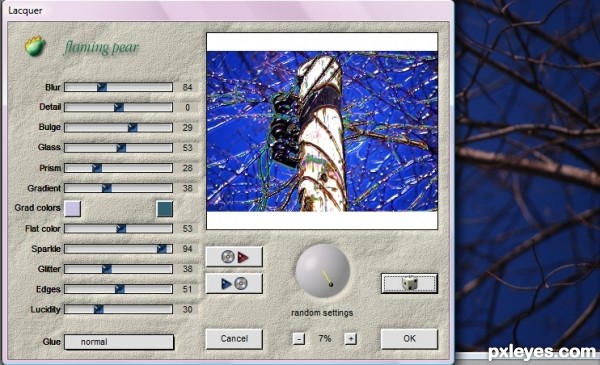
Task: Click the Prism slider handle
Action: [97, 168]
